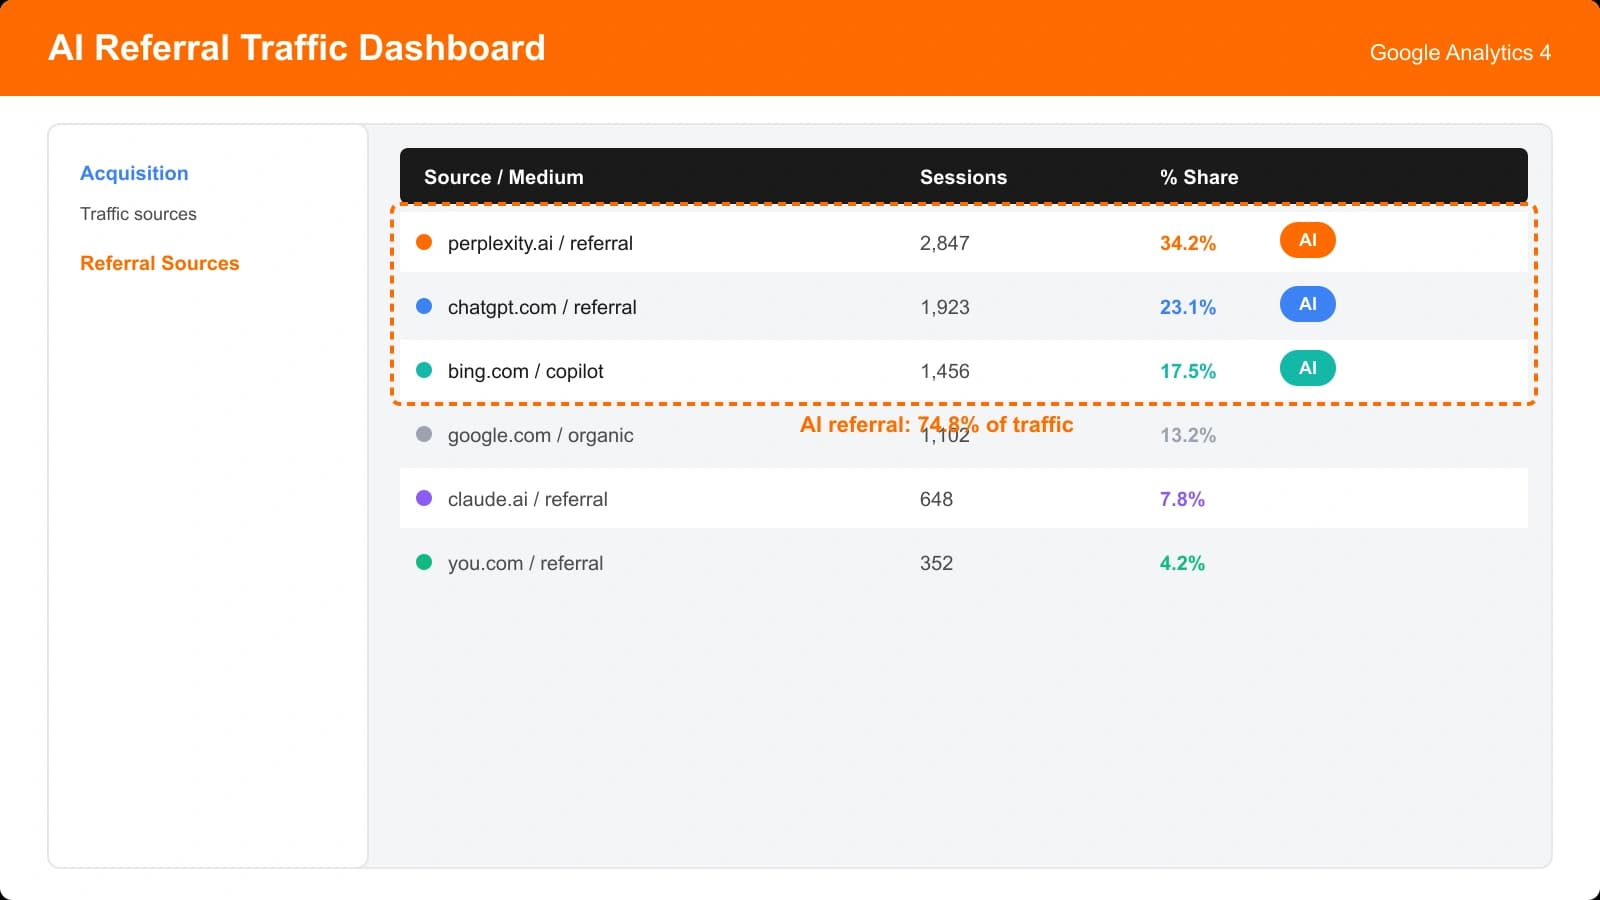Sort by the % Share column header
Viewport: 1600px width, 900px height.
point(1198,177)
